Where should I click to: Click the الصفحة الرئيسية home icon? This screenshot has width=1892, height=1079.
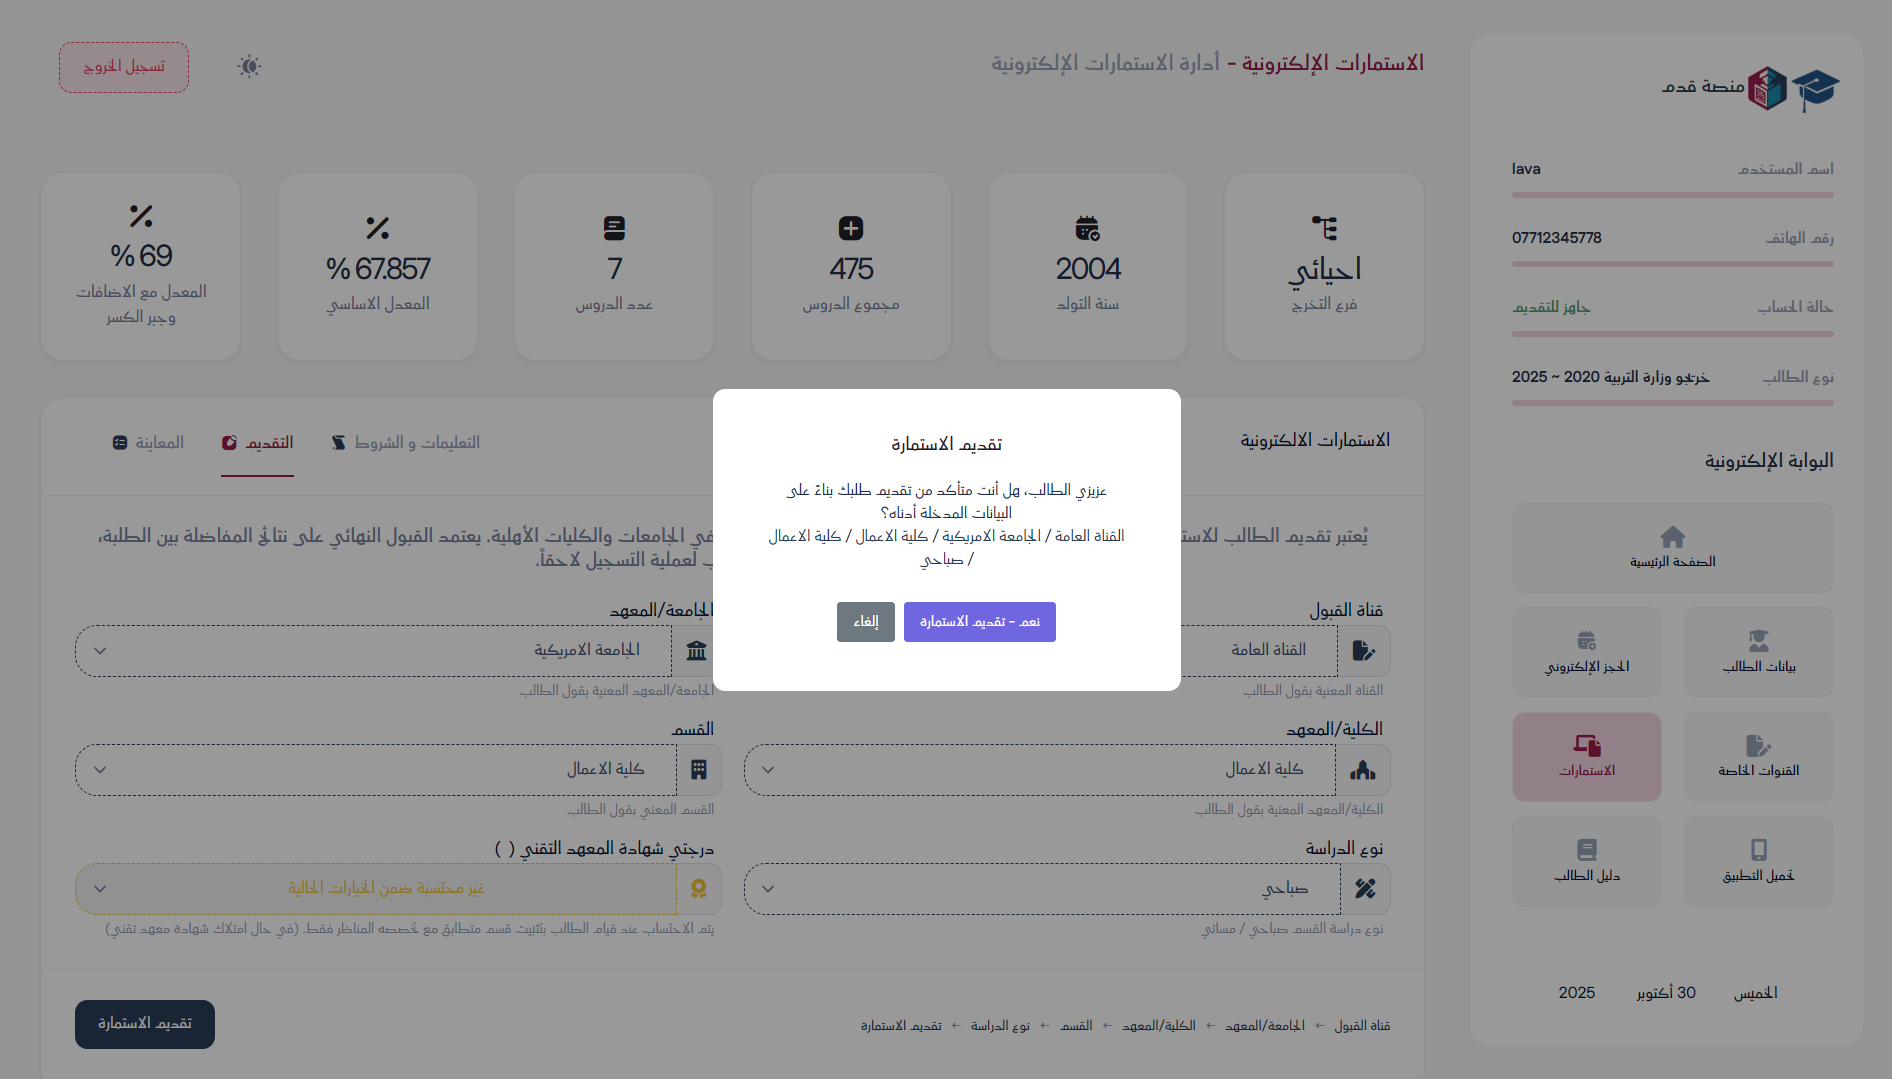[x=1672, y=537]
